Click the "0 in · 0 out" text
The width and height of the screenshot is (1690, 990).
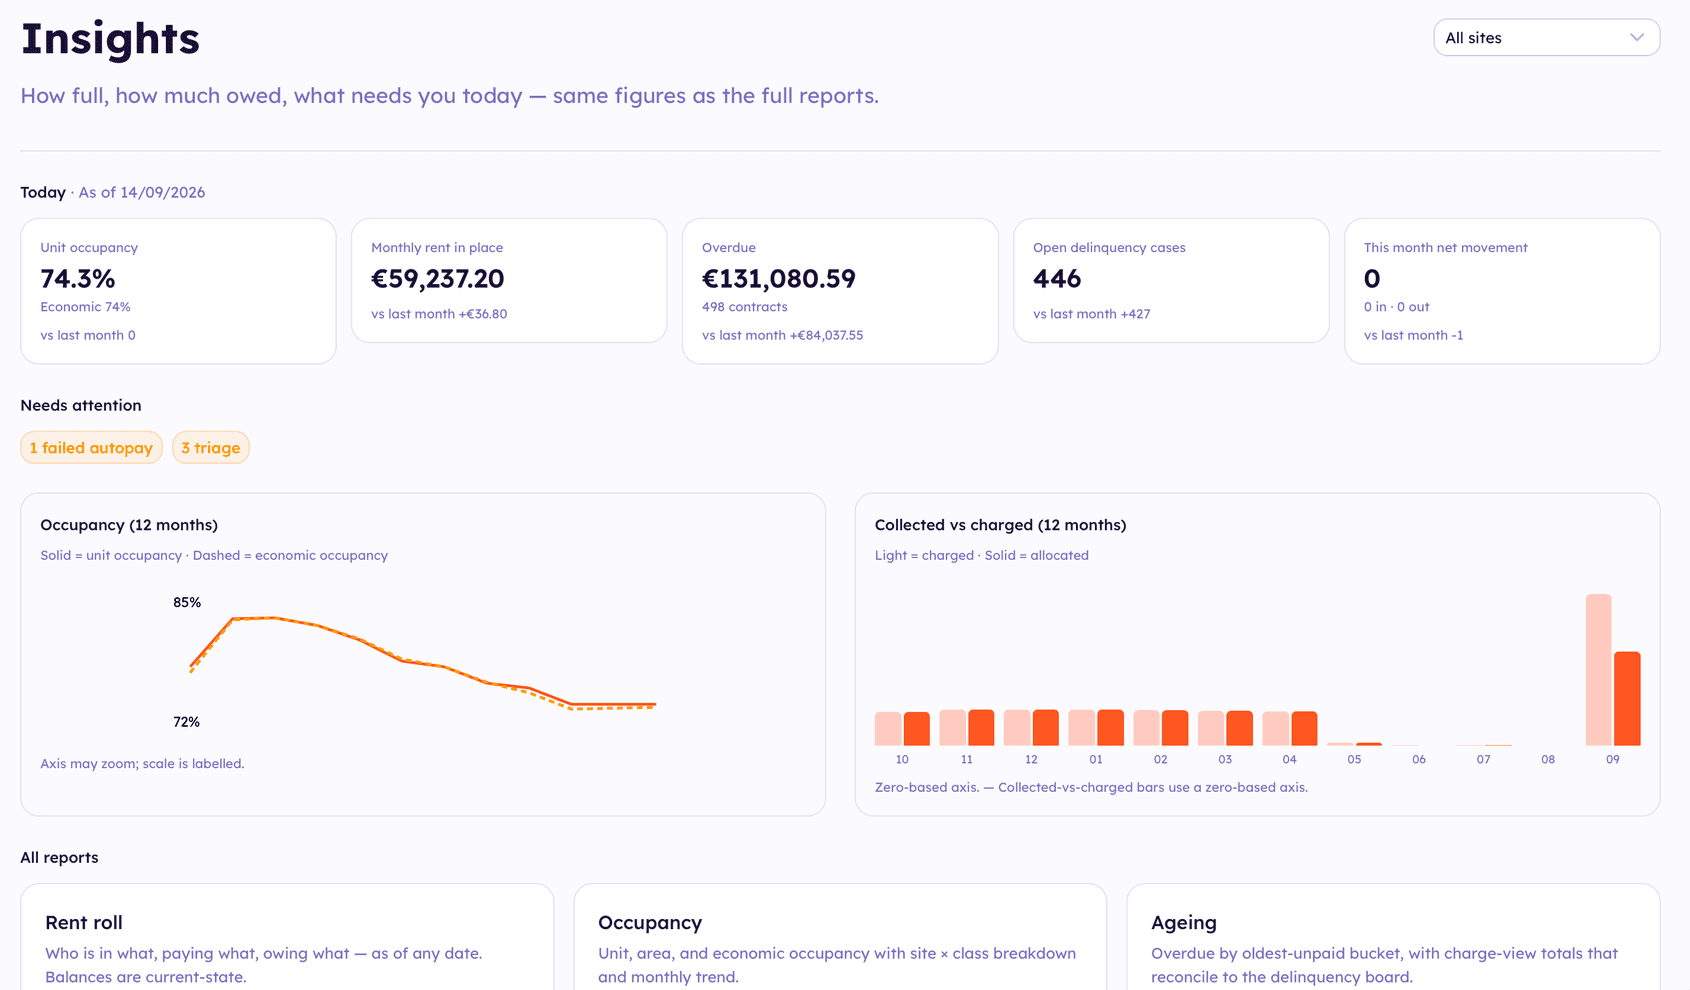click(1397, 307)
